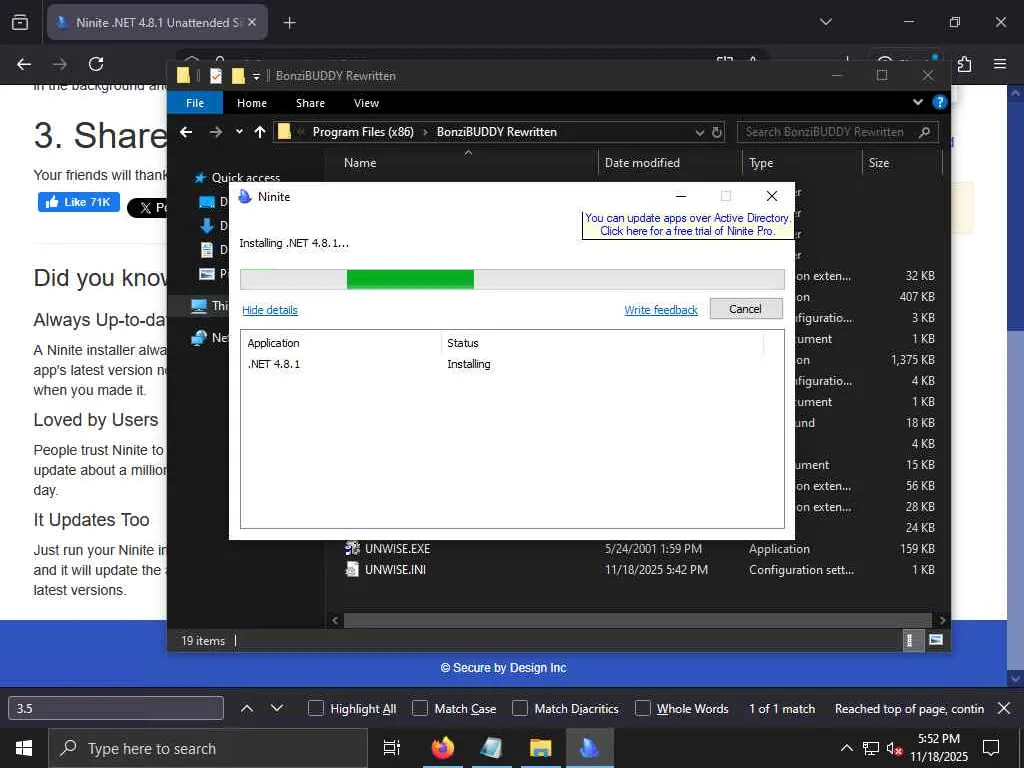Click Quick access in Explorer sidebar
1024x768 pixels.
point(245,178)
